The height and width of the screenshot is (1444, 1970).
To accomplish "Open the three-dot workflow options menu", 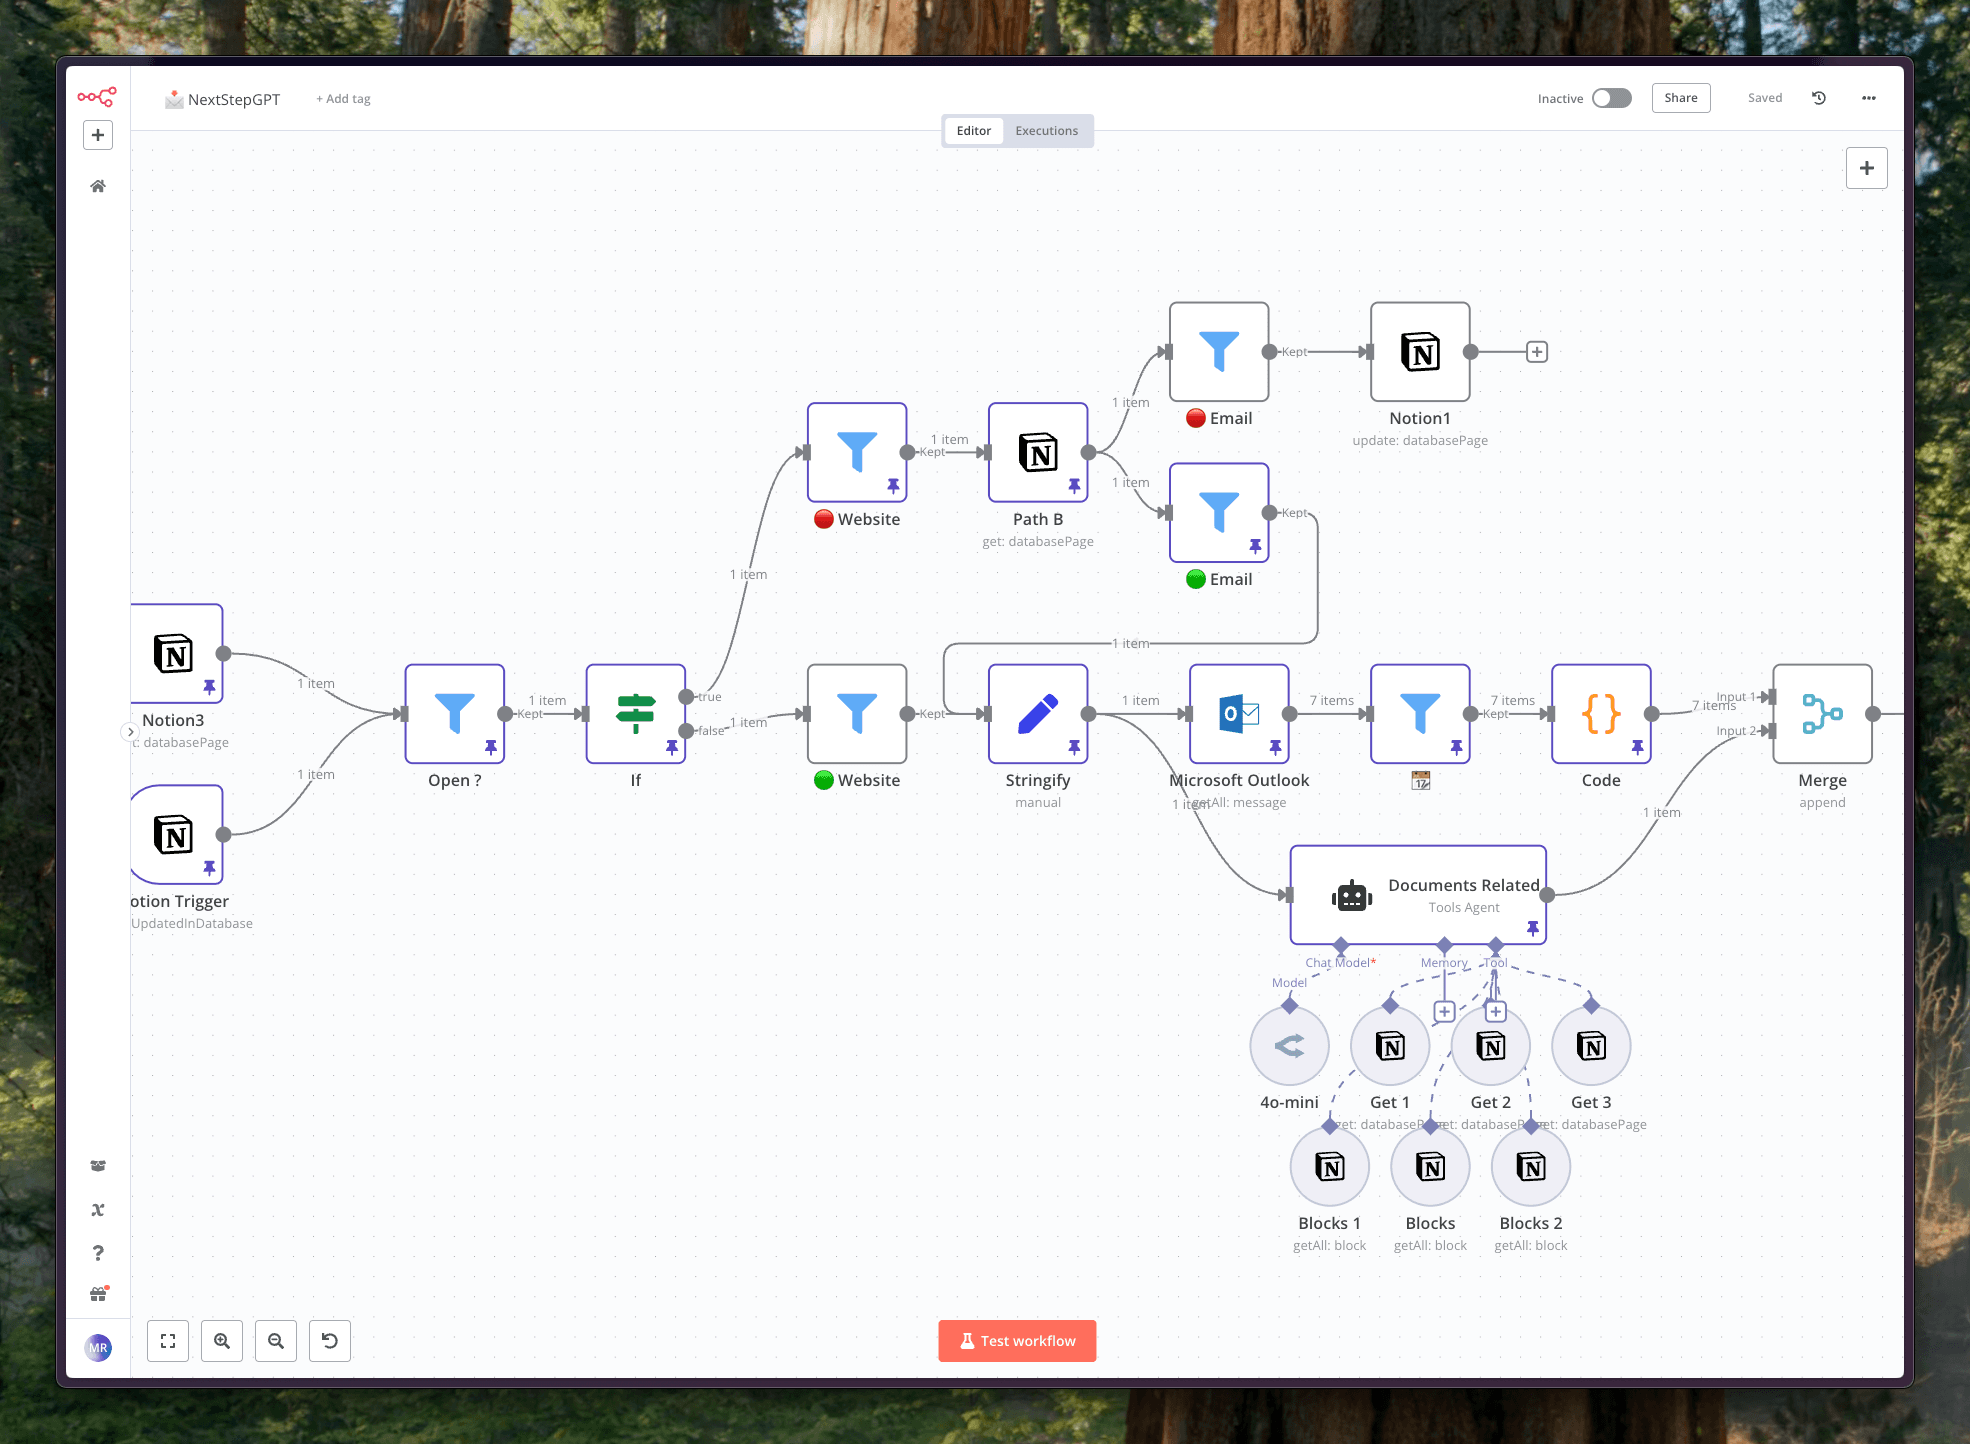I will [x=1869, y=98].
